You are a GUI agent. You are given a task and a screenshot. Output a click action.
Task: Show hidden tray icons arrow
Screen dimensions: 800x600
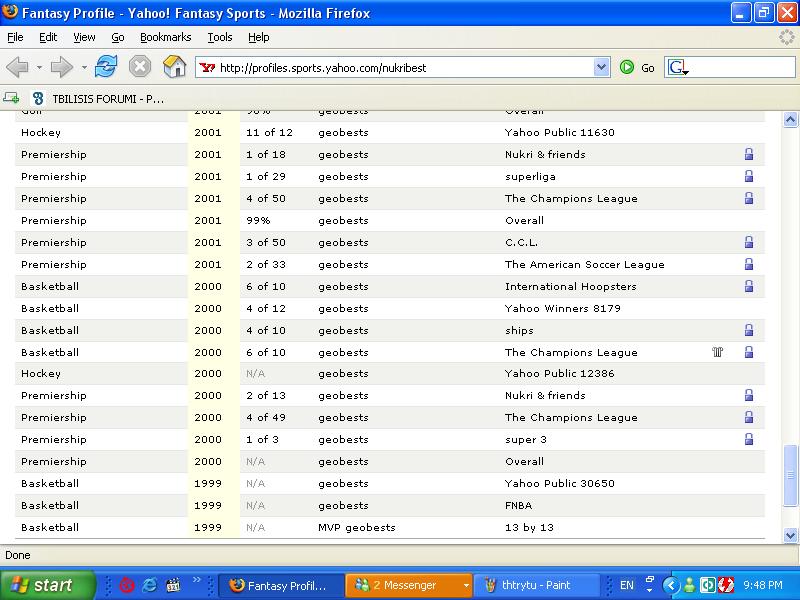click(671, 585)
